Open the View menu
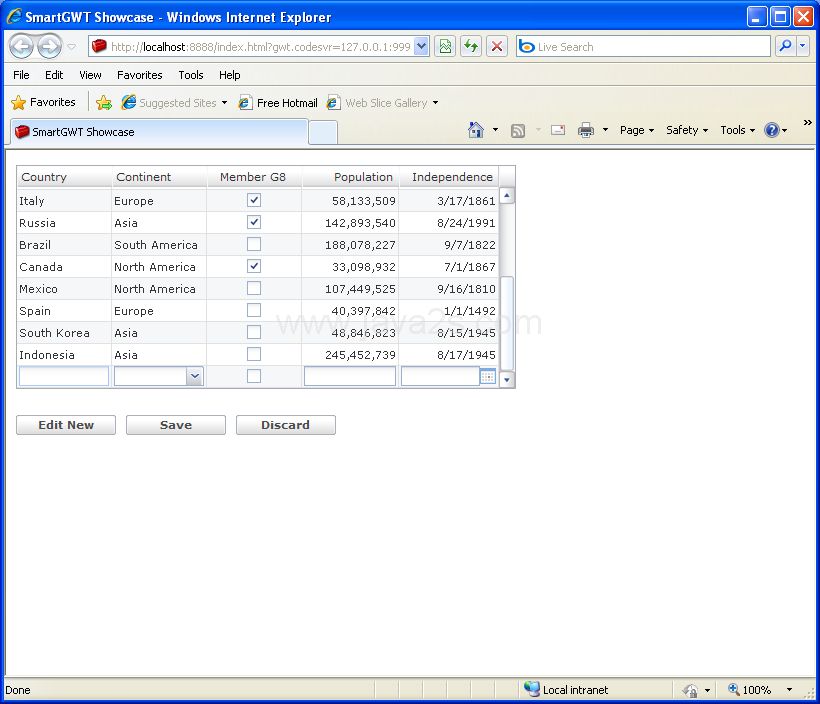Screen dimensions: 820x704 [x=90, y=75]
